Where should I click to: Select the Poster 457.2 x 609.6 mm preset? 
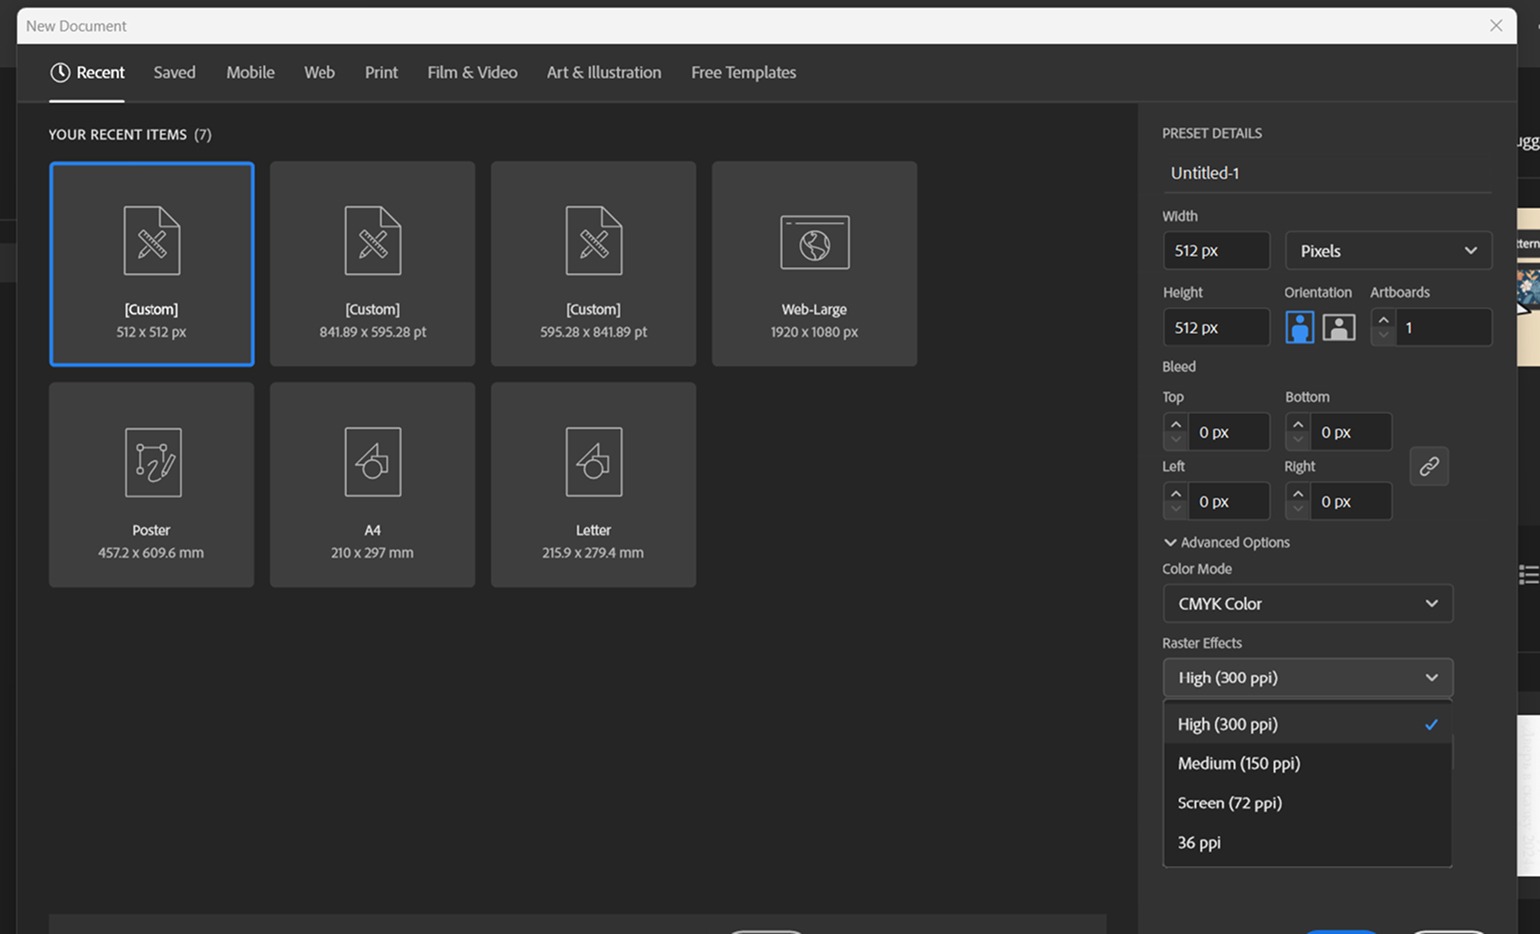151,485
